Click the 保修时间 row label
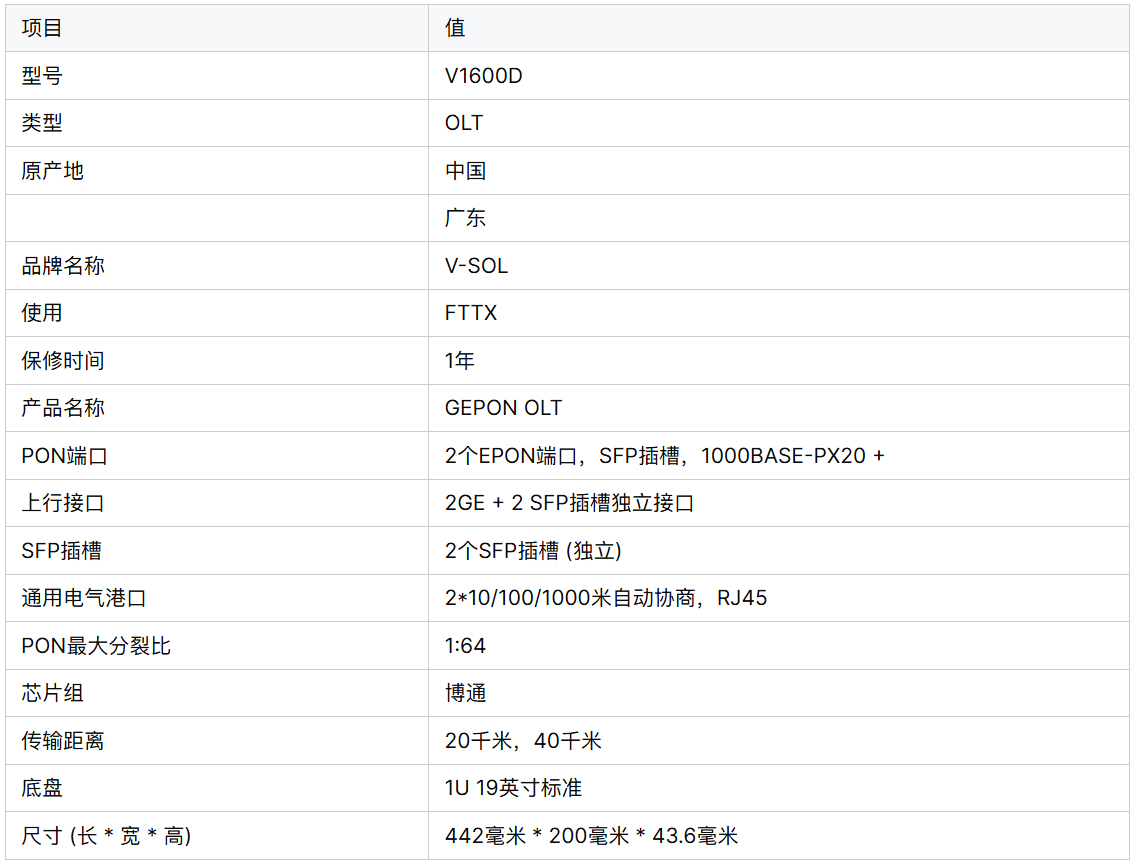This screenshot has height=864, width=1133. 63,361
